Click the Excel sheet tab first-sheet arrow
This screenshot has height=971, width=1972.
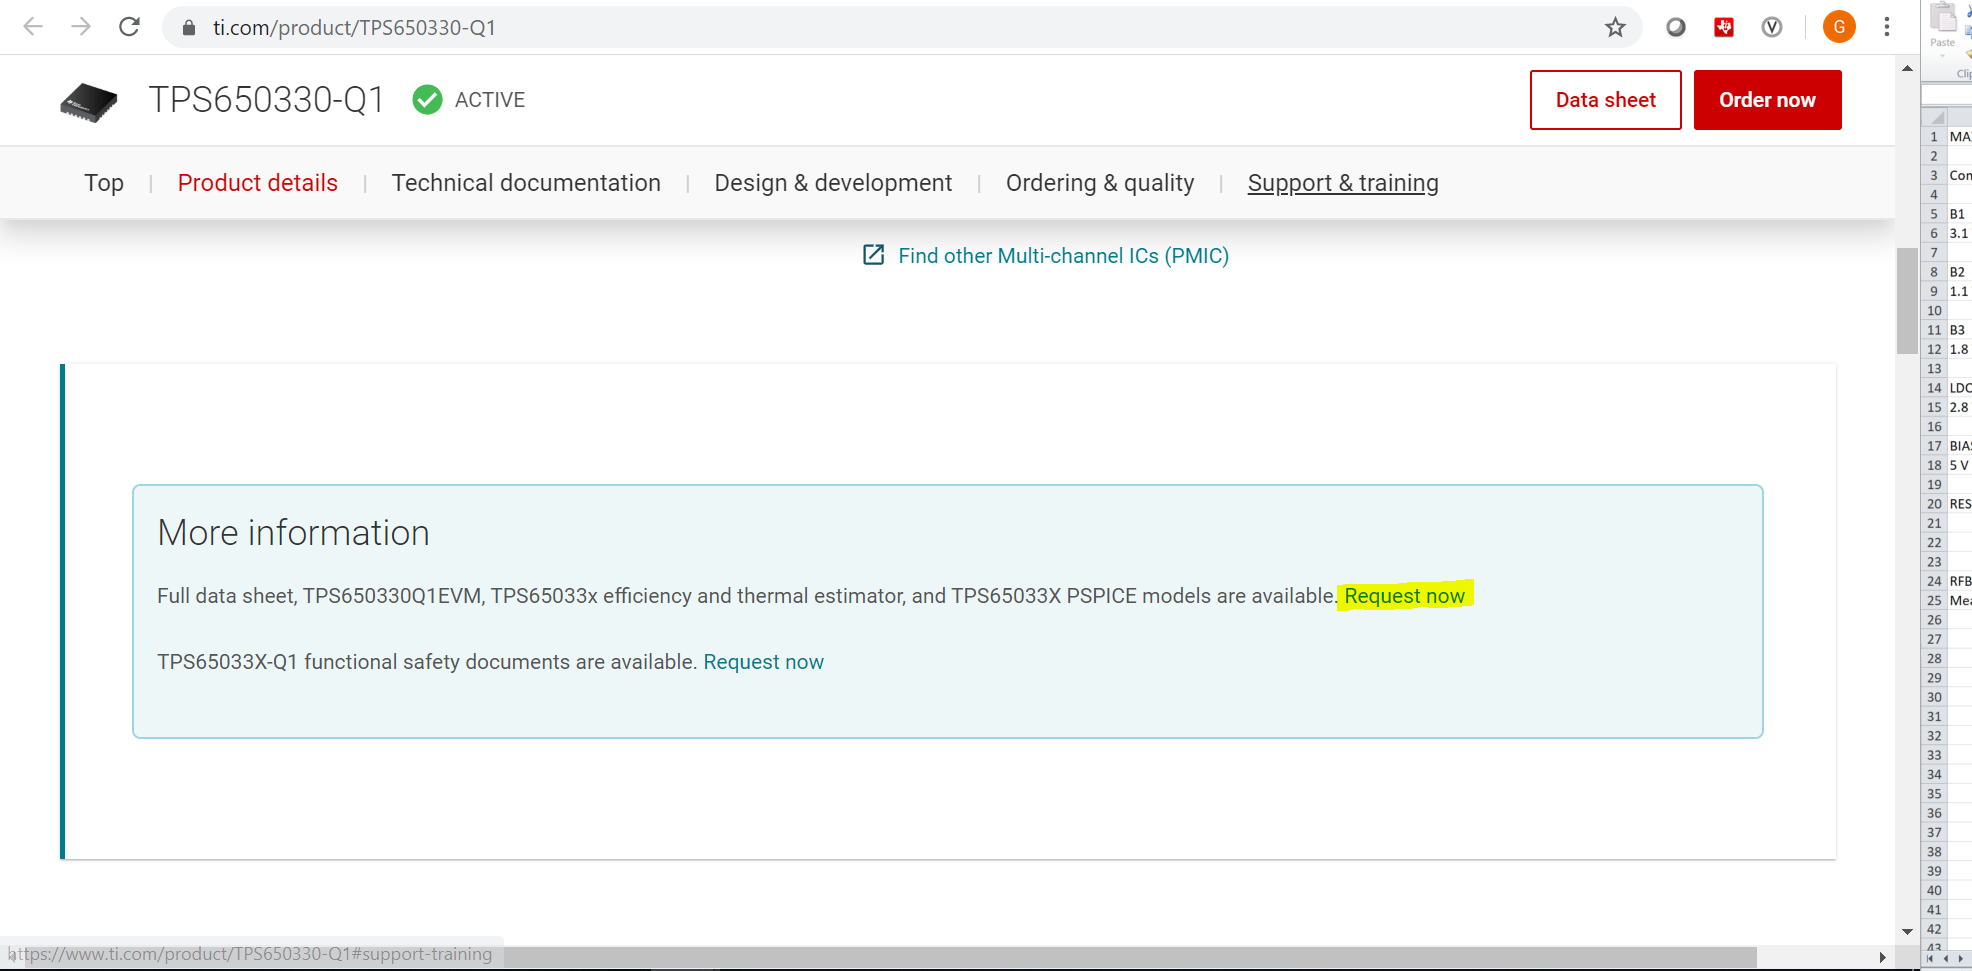[1931, 958]
